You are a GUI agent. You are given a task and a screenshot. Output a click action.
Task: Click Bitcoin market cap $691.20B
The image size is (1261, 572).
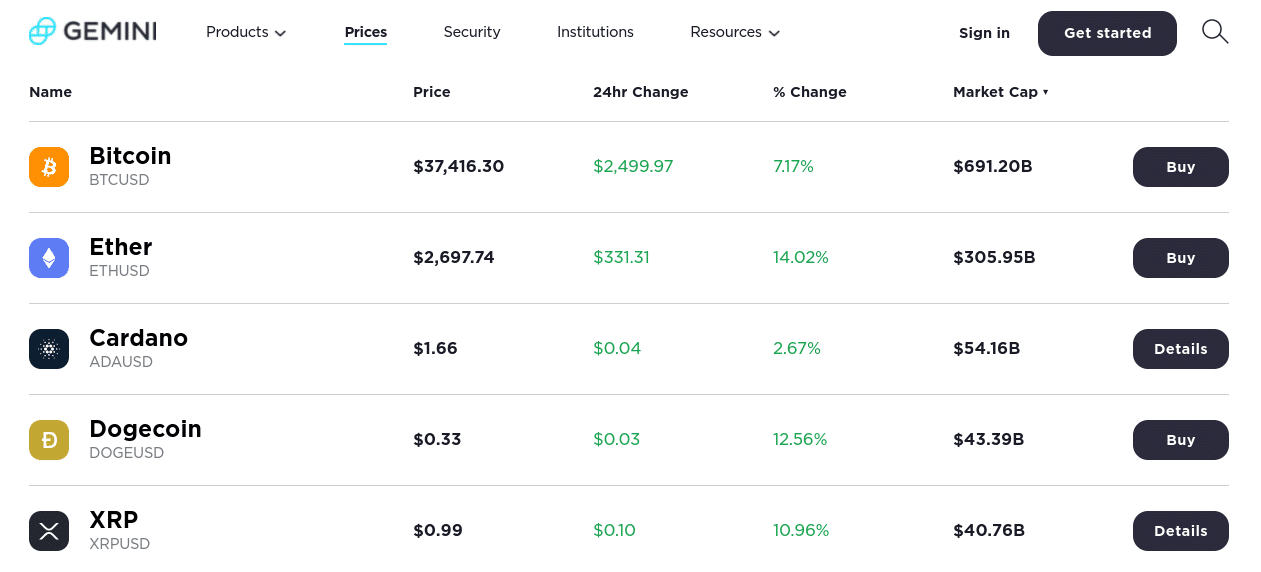tap(993, 167)
